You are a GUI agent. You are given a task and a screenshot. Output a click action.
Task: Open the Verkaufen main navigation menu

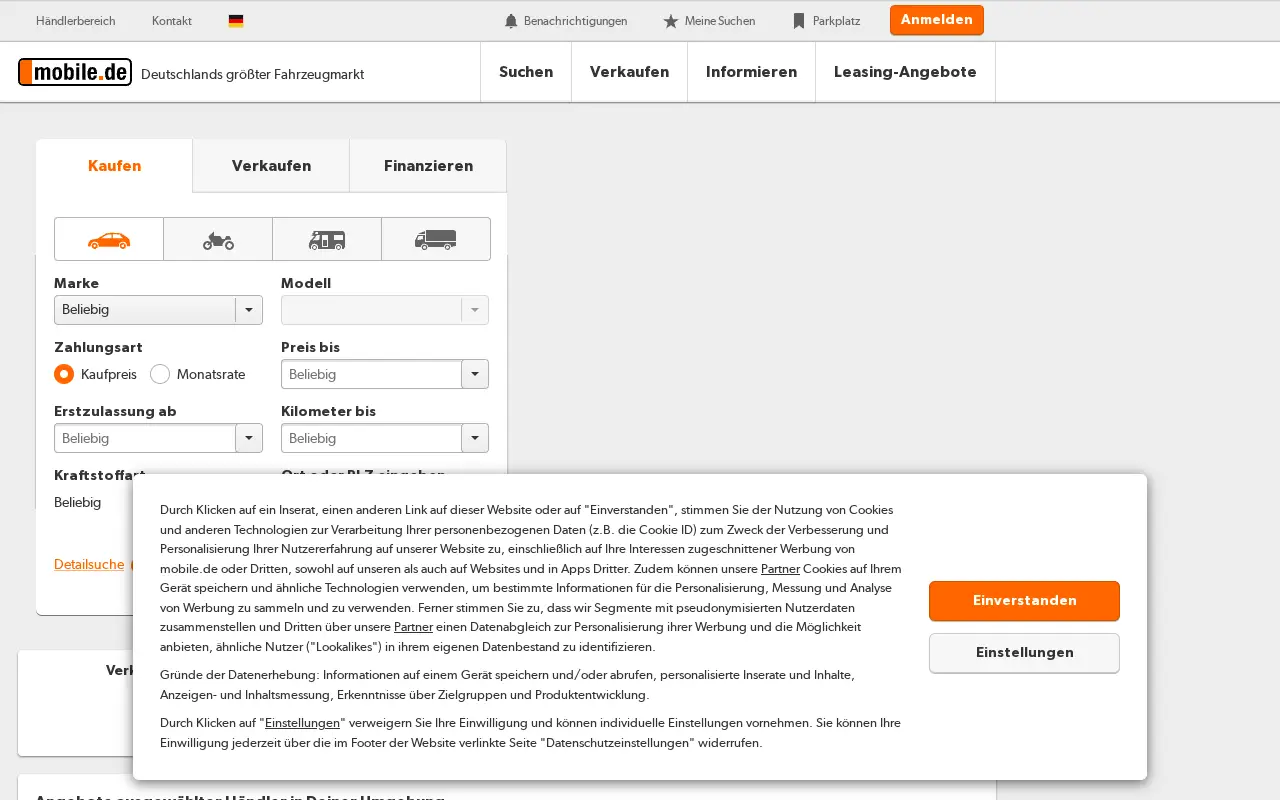point(629,72)
